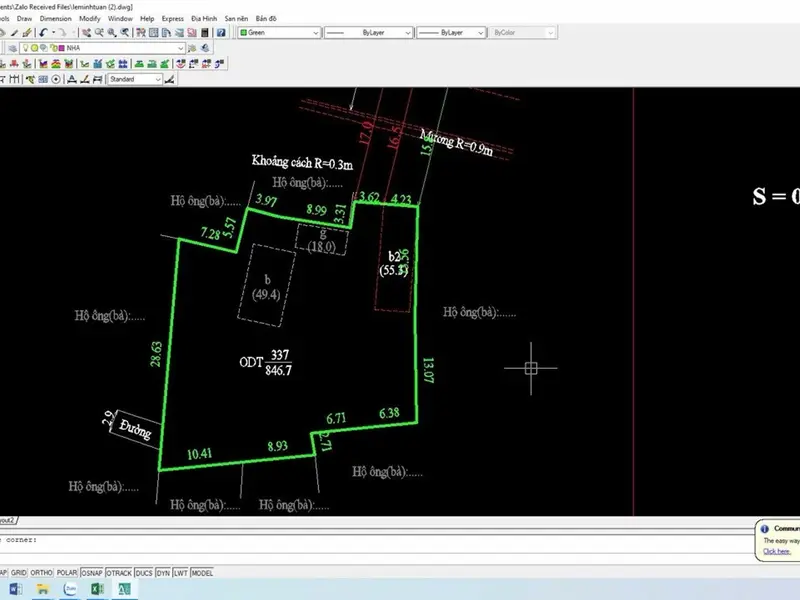Toggle LWT lineweight display
Viewport: 800px width, 600px height.
click(x=181, y=573)
